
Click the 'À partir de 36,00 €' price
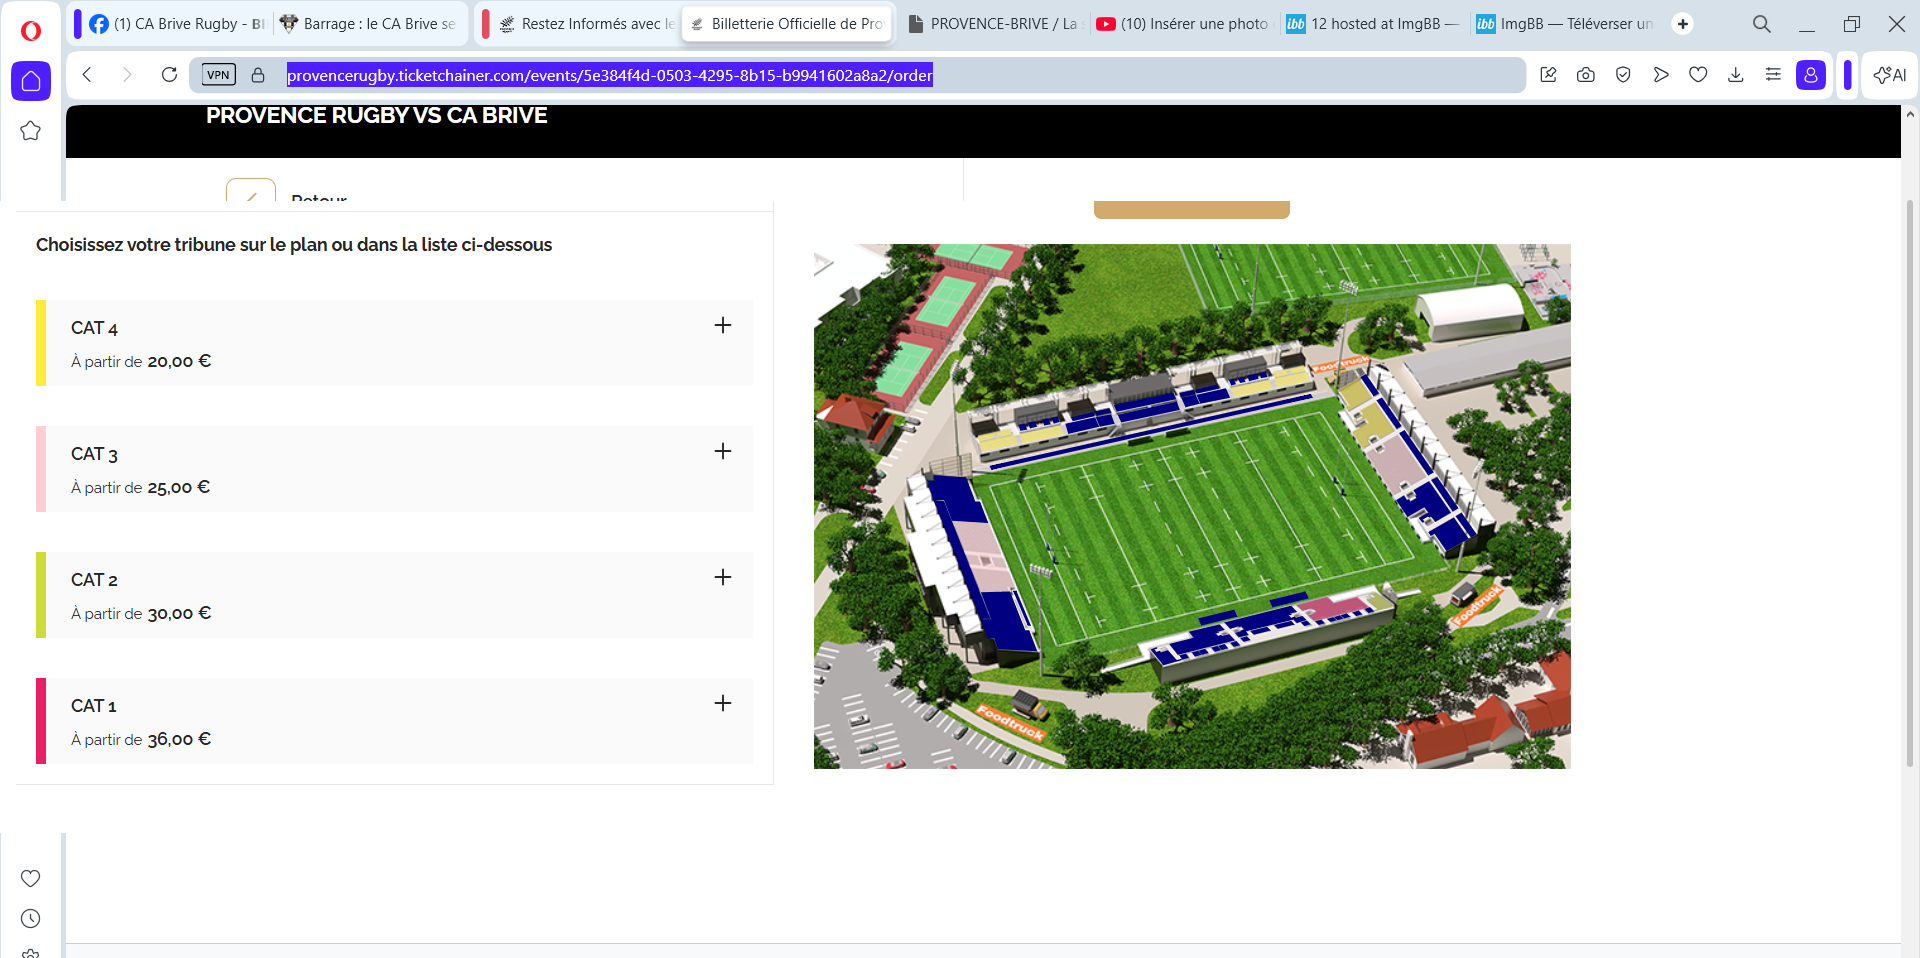click(x=141, y=740)
